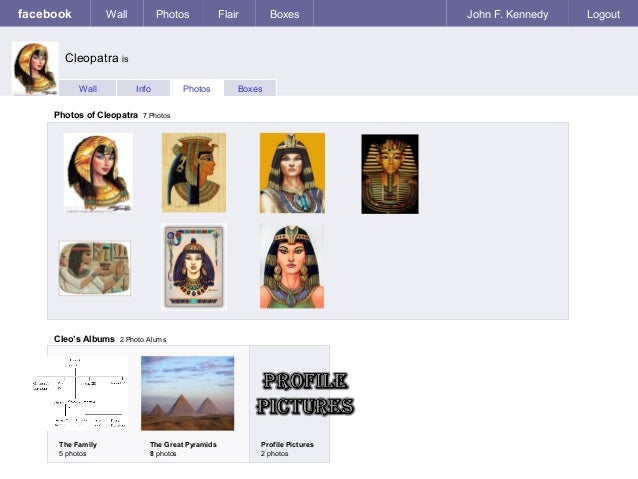Open the white-background Cleopatra portrait photo
This screenshot has width=638, height=479.
98,173
